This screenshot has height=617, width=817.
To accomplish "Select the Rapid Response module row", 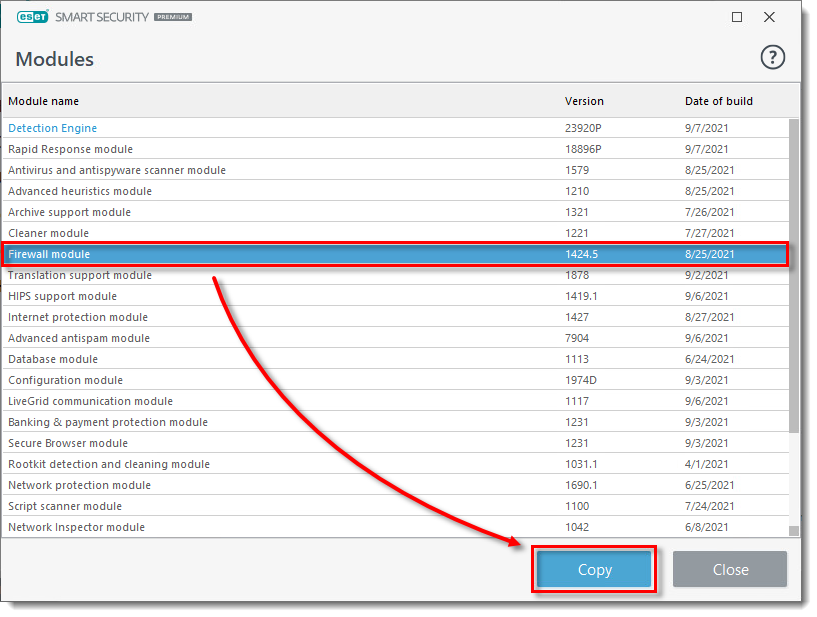I will click(x=396, y=149).
